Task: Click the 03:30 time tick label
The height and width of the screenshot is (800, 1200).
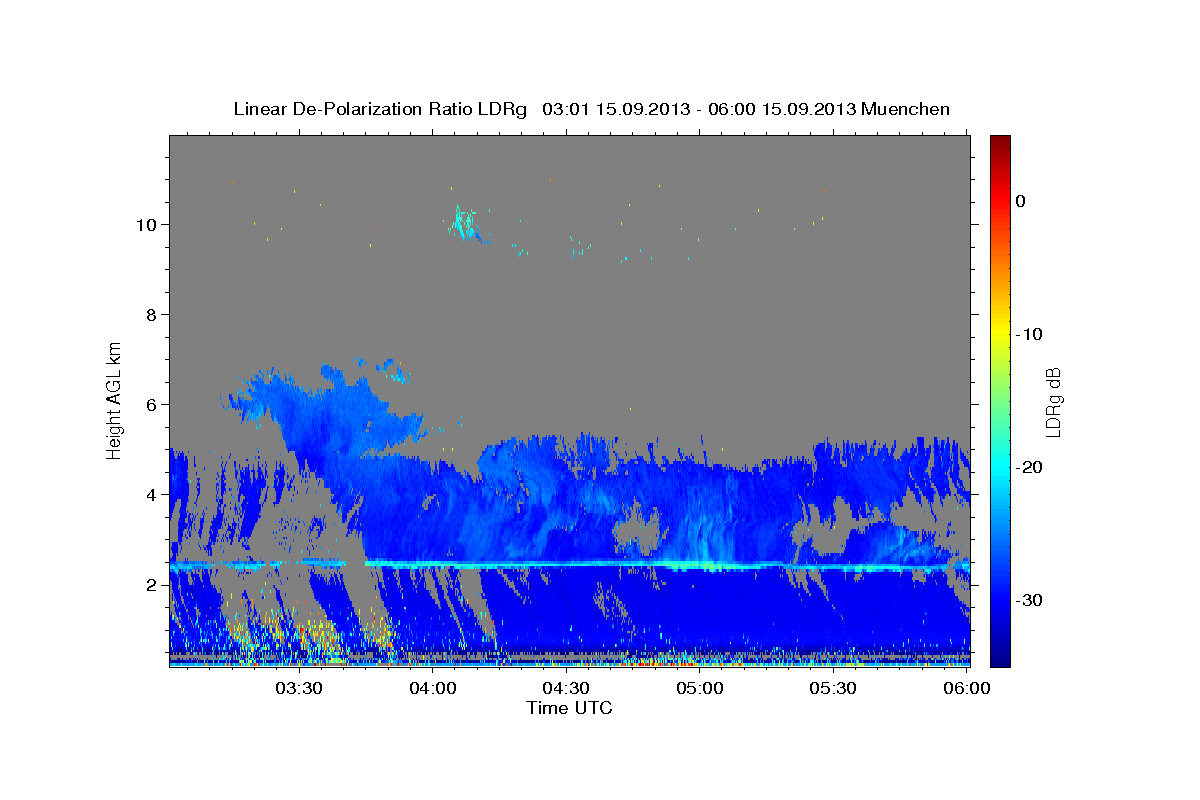Action: [x=298, y=689]
